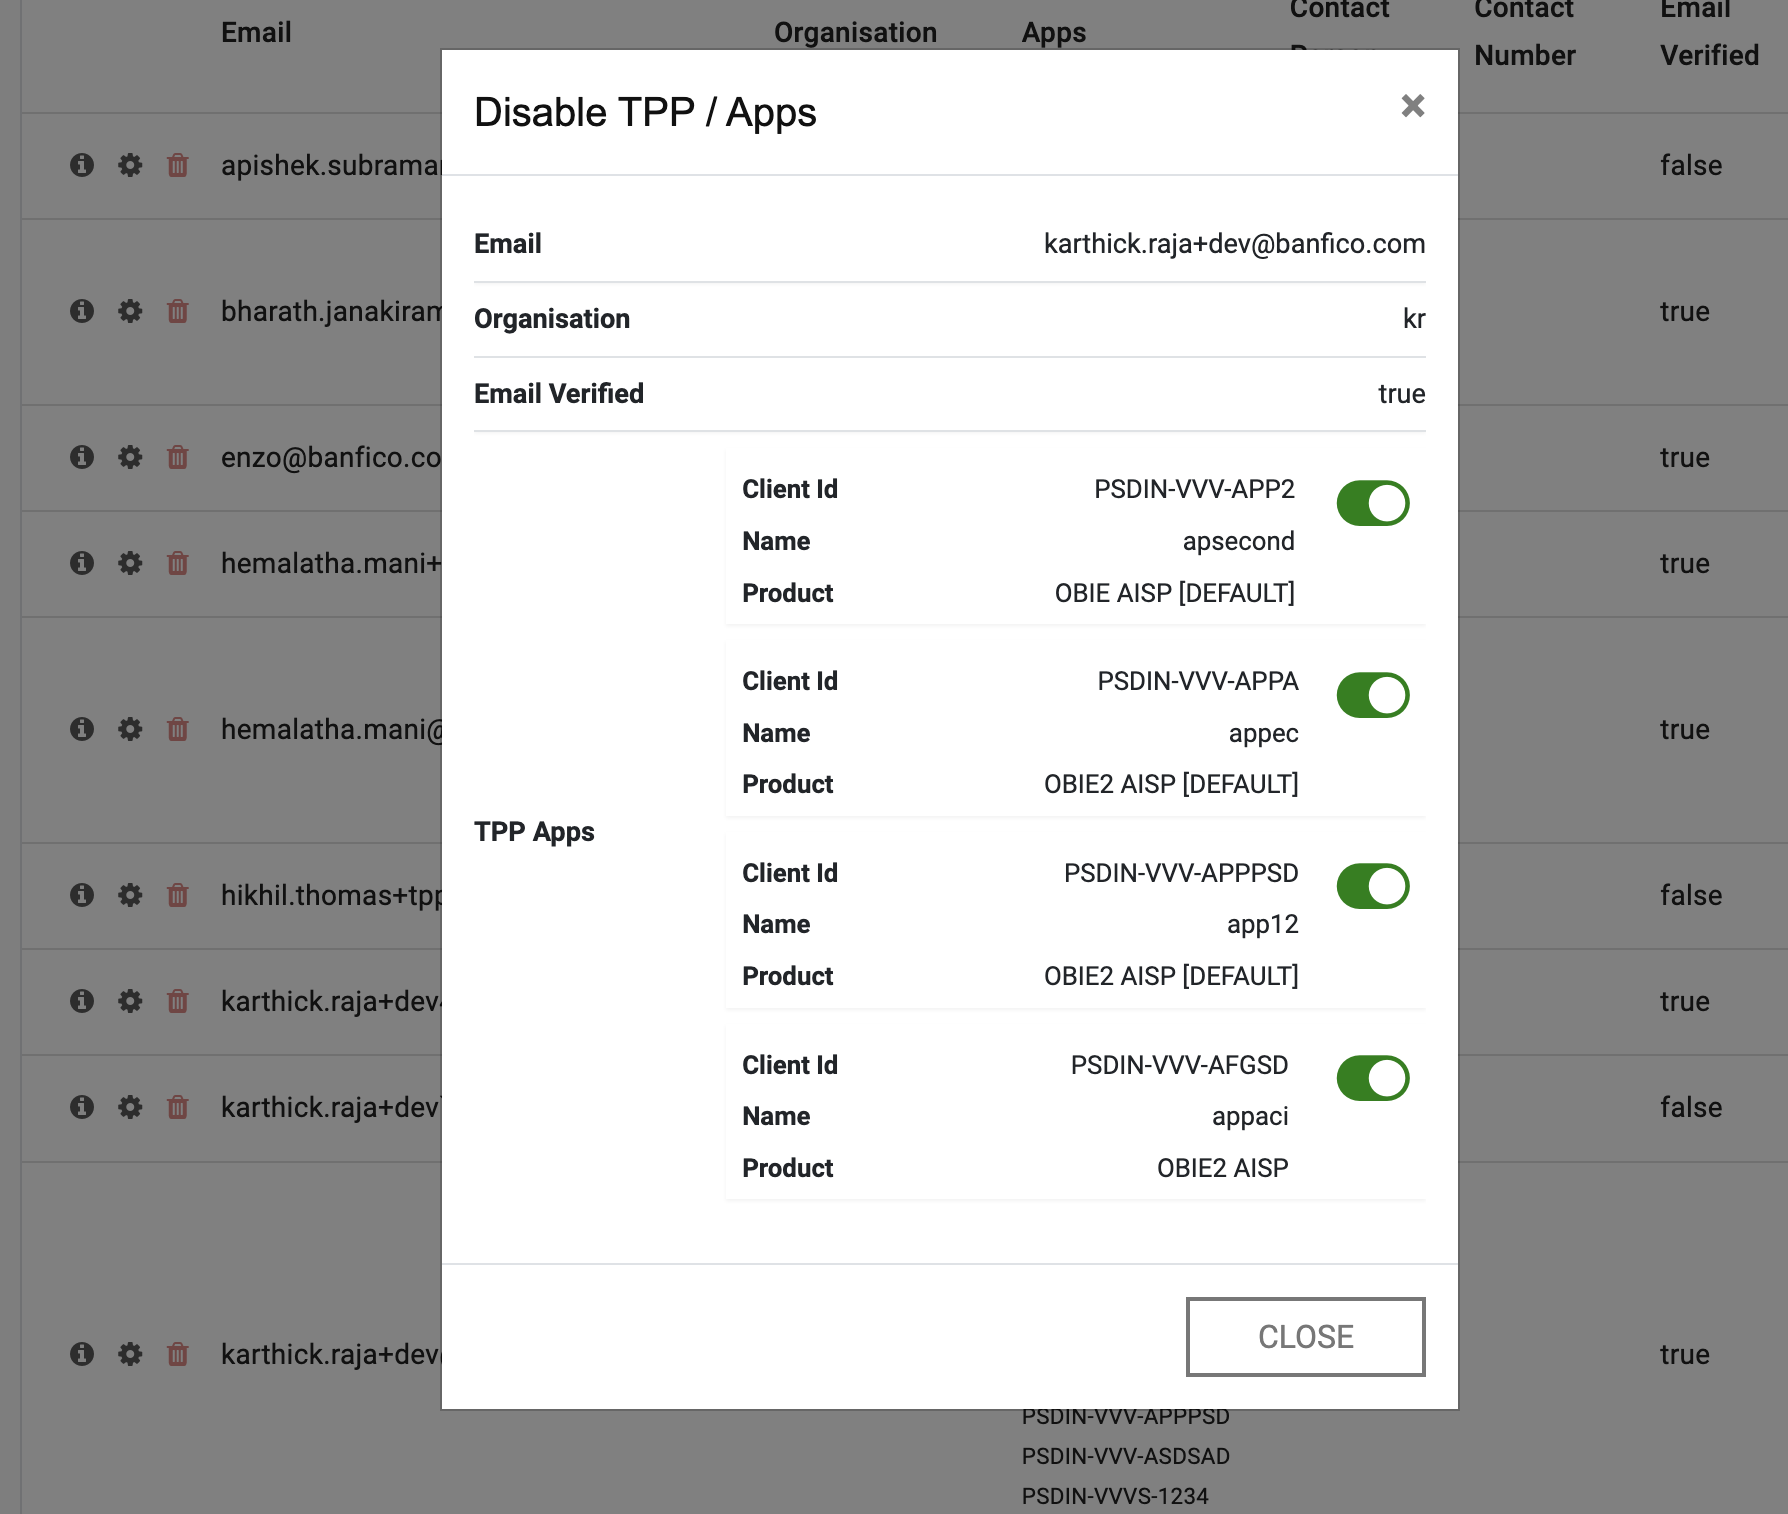The width and height of the screenshot is (1788, 1514).
Task: Open settings gear for bharath.janakiram row
Action: 130,311
